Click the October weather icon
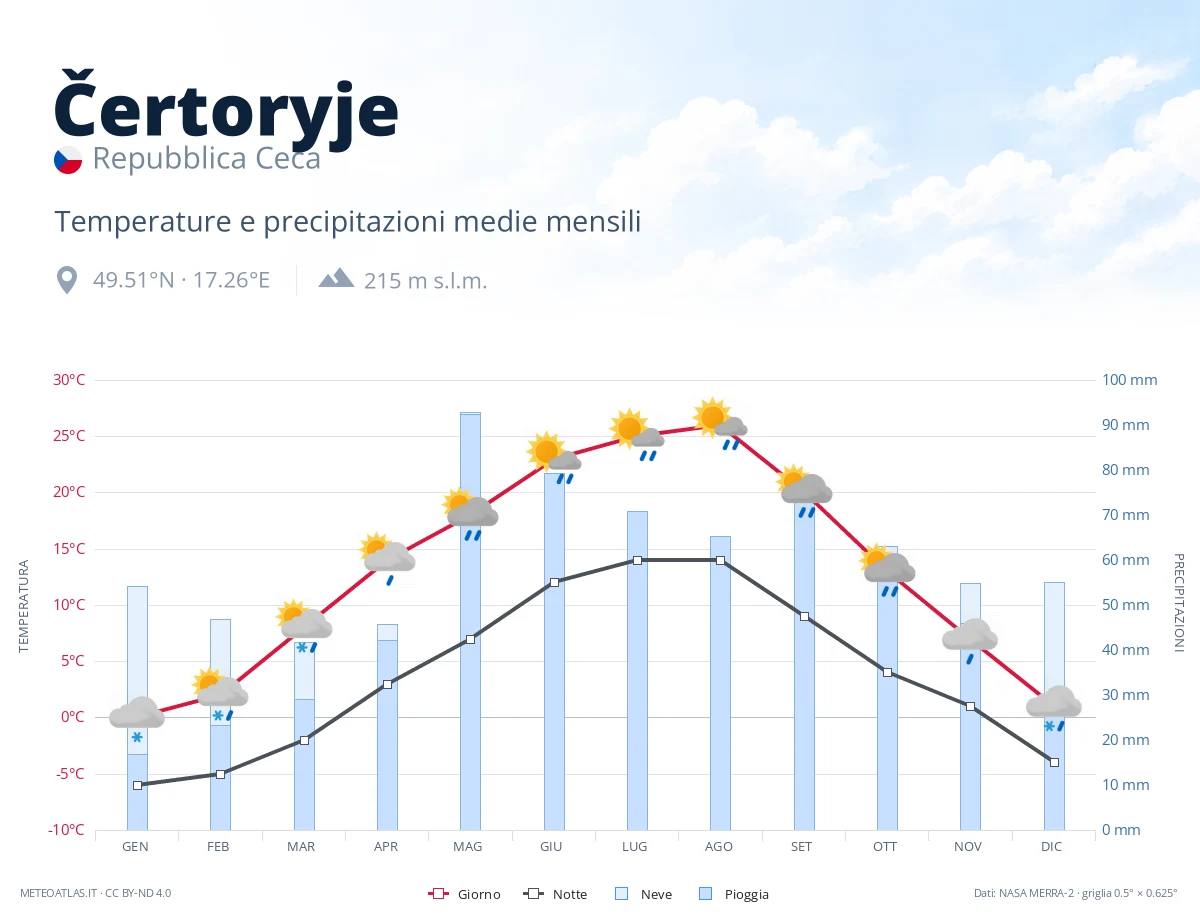The image size is (1200, 920). pos(887,571)
